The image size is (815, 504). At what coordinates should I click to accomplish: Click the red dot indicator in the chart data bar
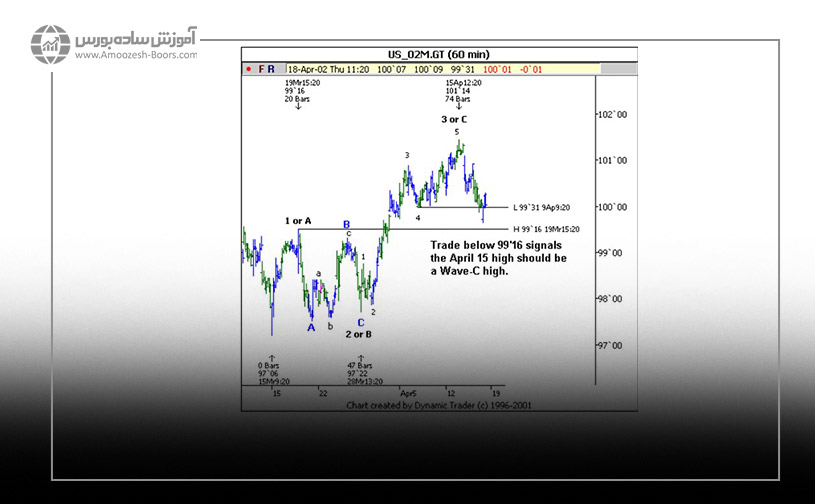[249, 69]
